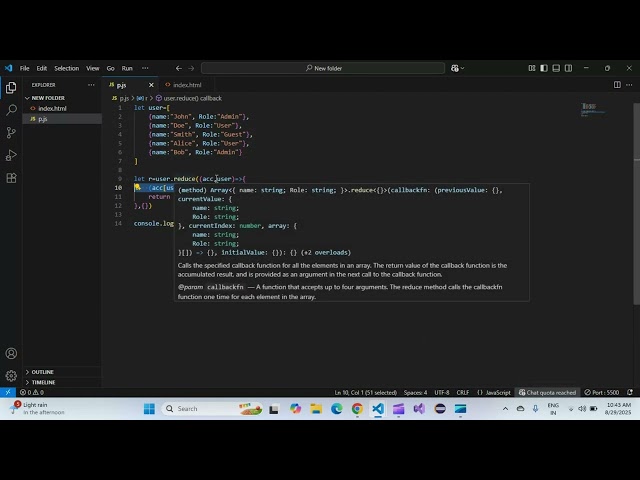Open the Windows Start menu

[149, 409]
